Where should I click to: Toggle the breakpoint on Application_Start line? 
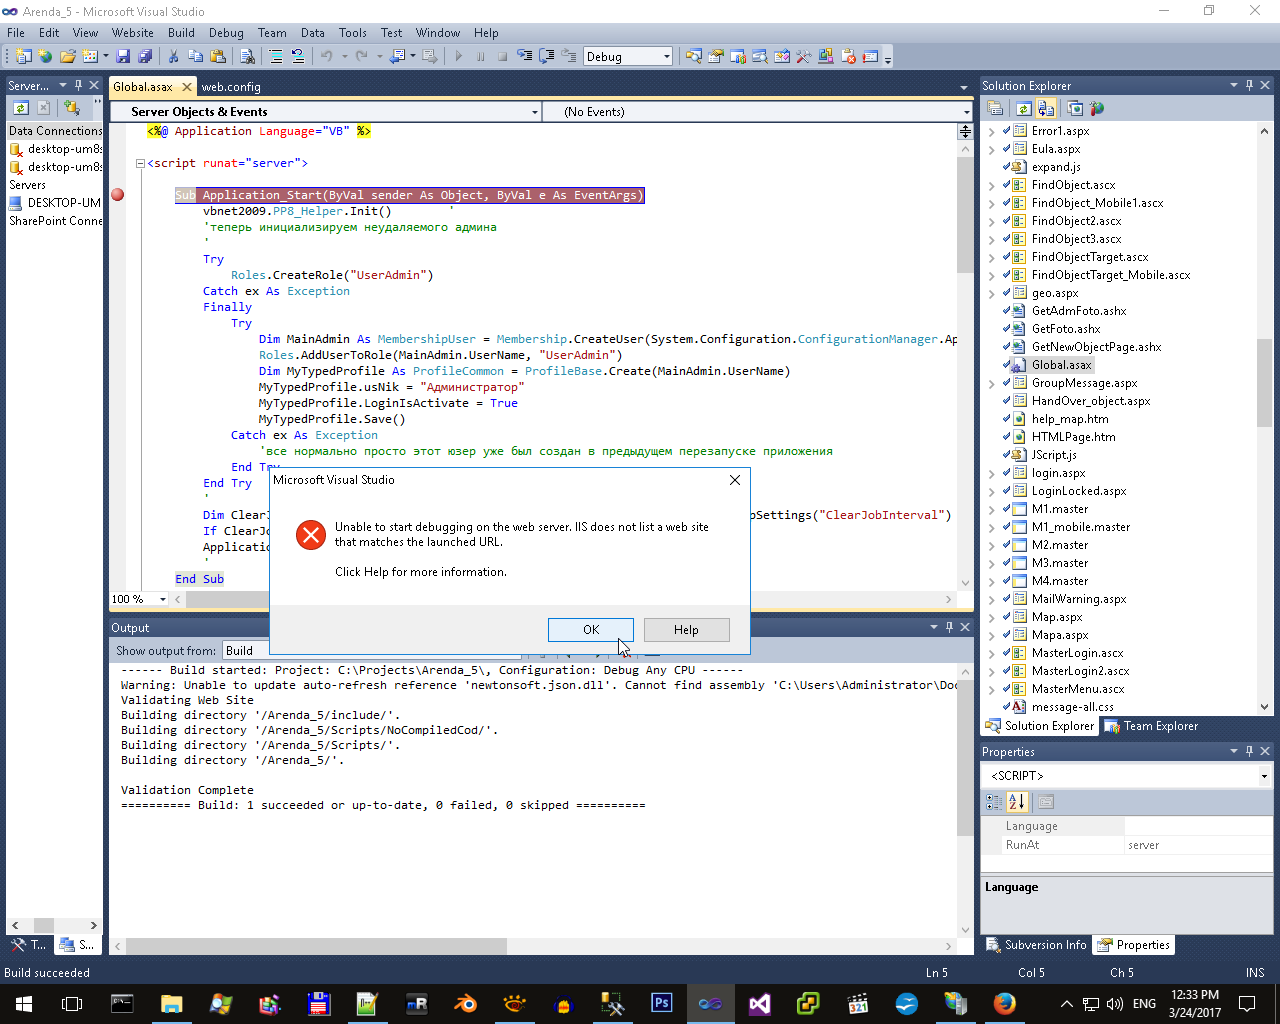click(118, 195)
